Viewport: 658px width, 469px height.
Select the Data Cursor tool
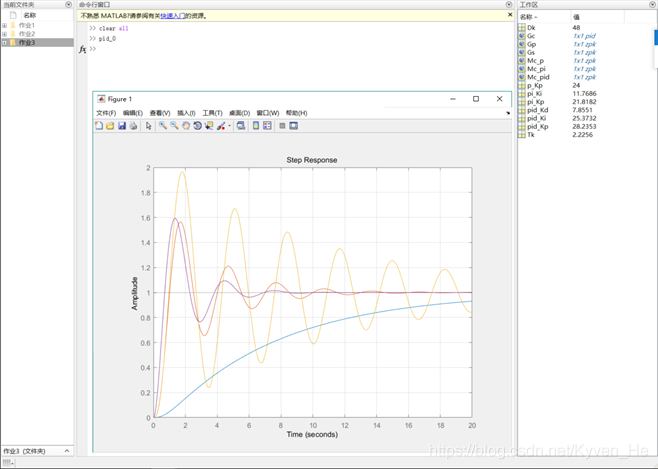point(209,125)
